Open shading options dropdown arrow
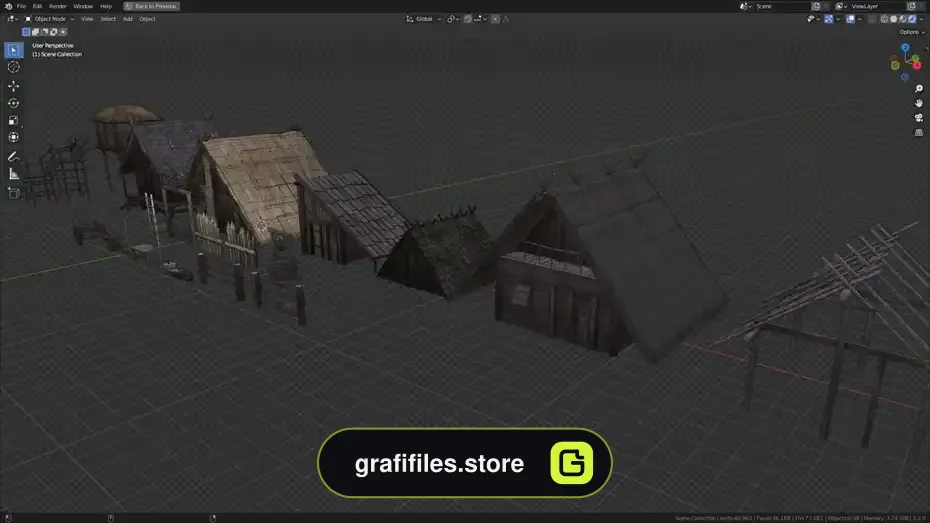 [x=921, y=19]
